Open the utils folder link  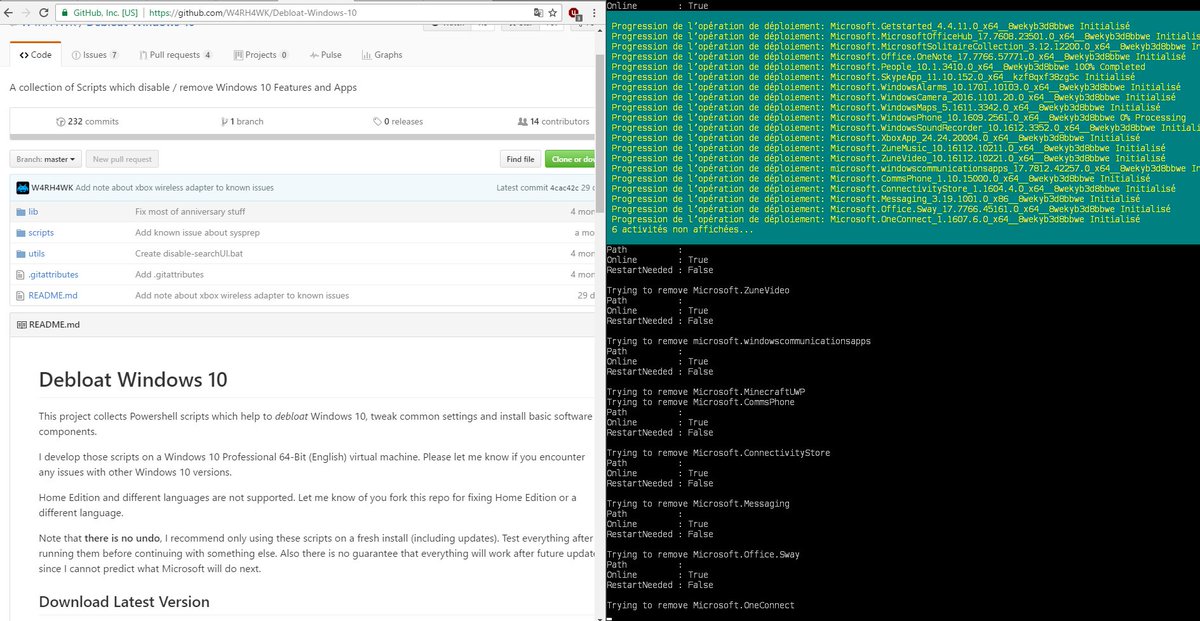[36, 254]
